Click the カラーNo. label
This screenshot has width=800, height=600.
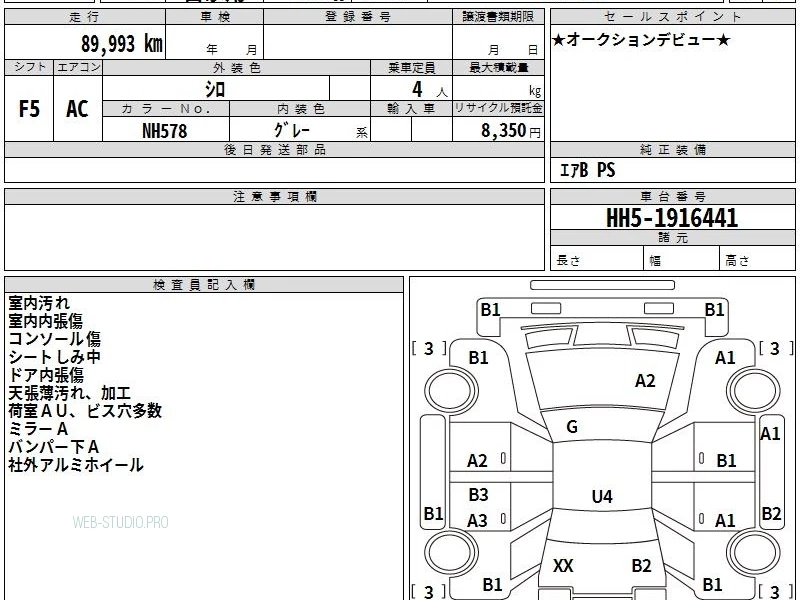166,109
